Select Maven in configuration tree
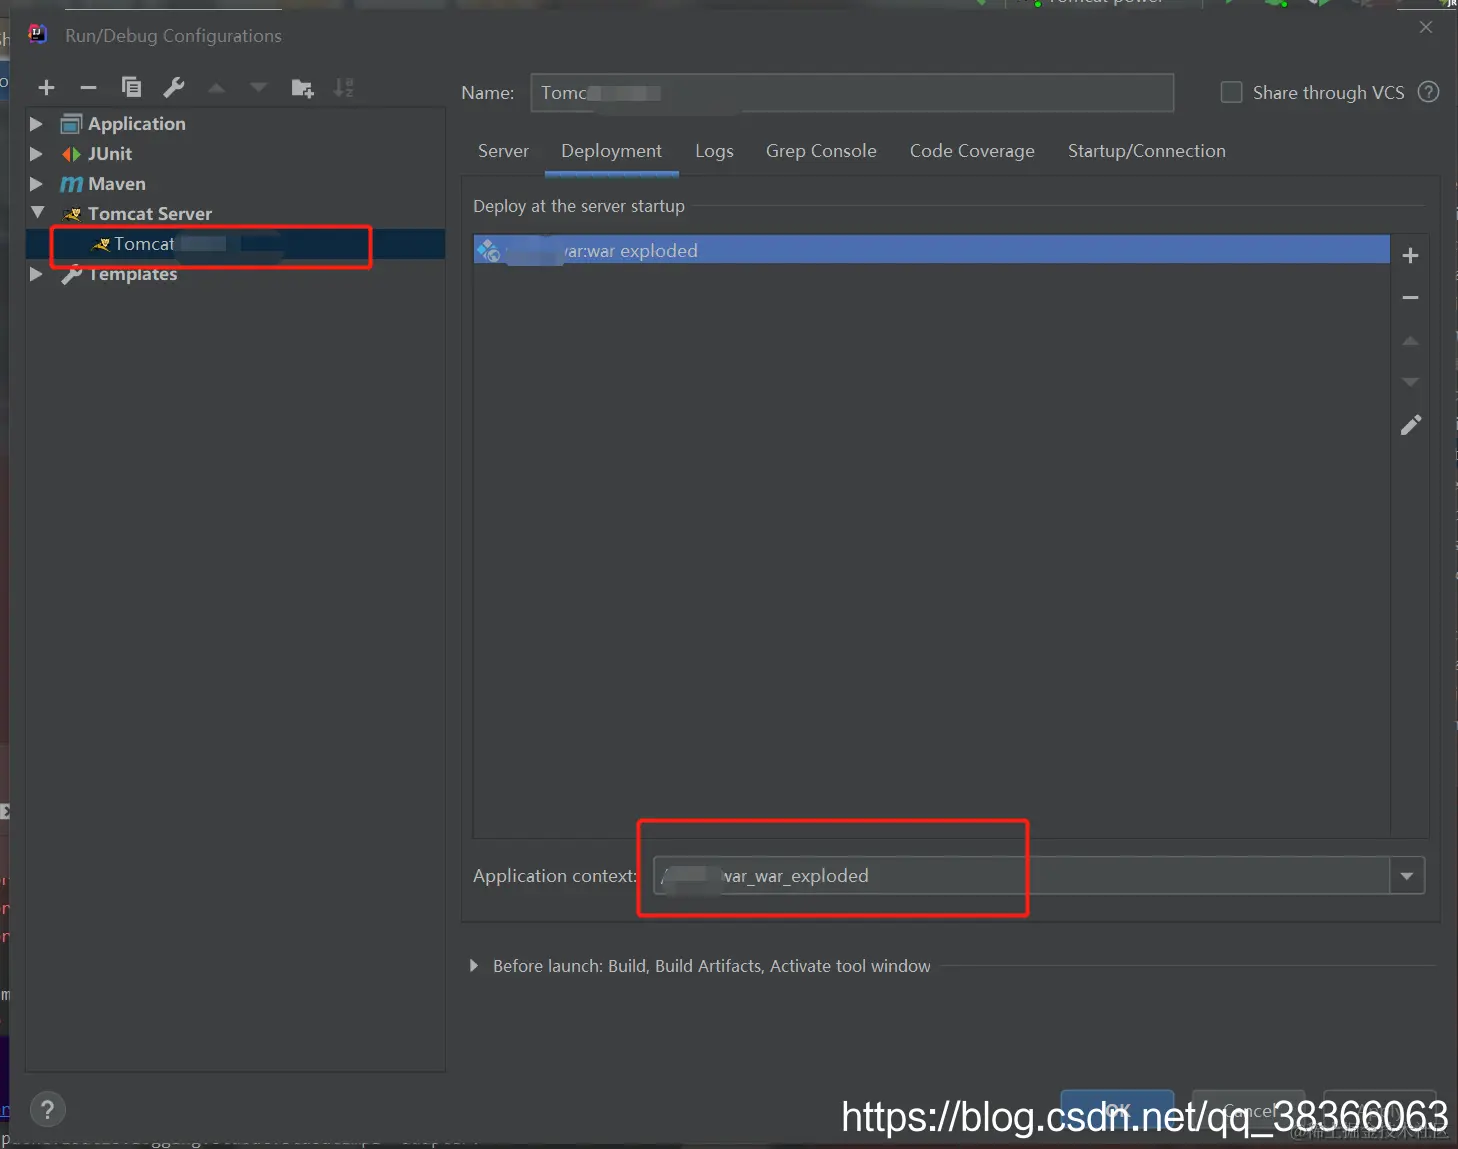The height and width of the screenshot is (1149, 1458). (117, 184)
